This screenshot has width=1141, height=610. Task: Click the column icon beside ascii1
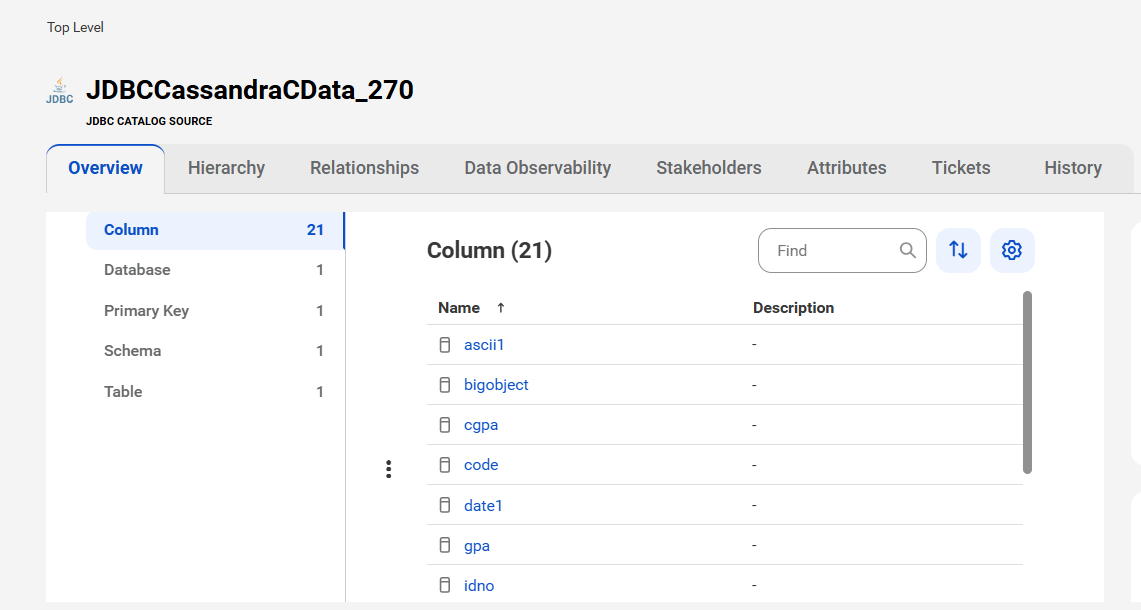click(x=445, y=344)
